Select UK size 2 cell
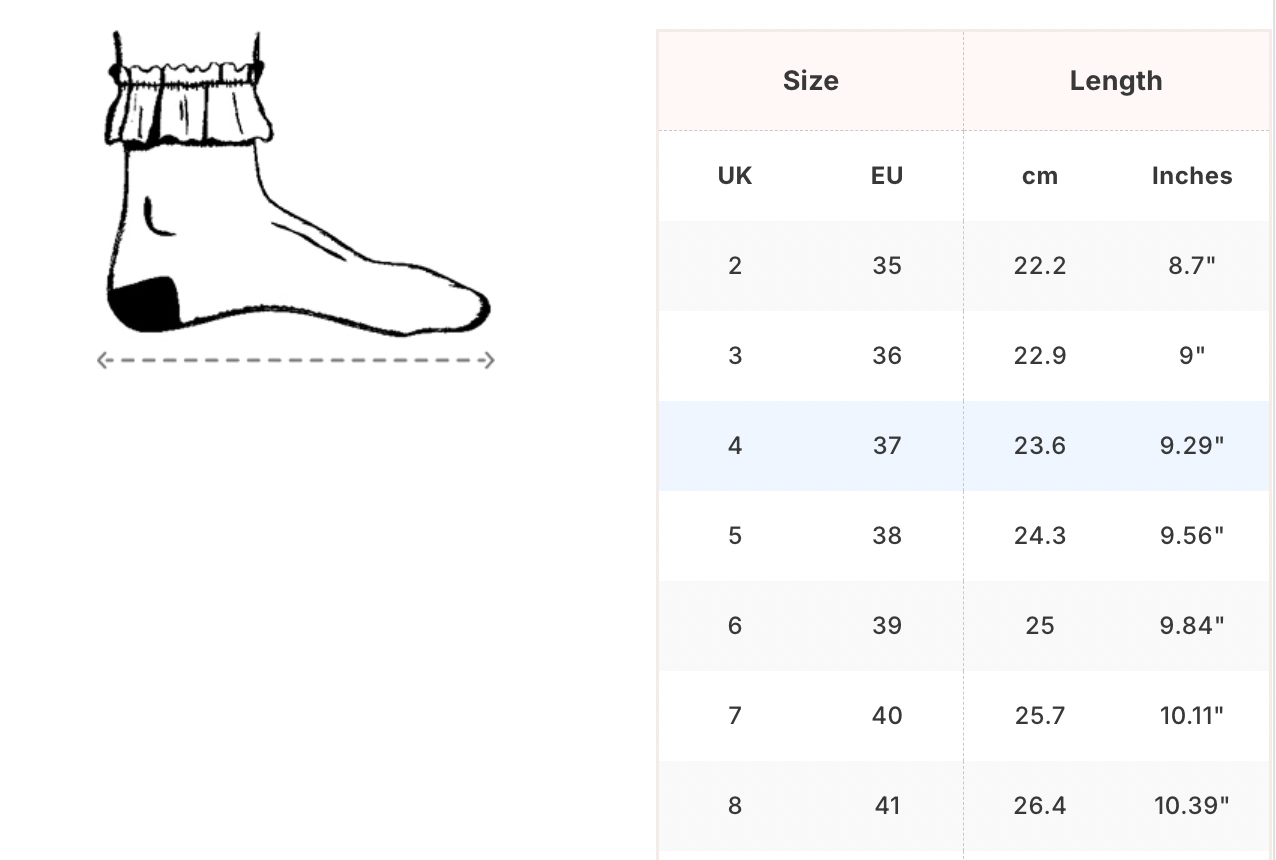 tap(735, 266)
